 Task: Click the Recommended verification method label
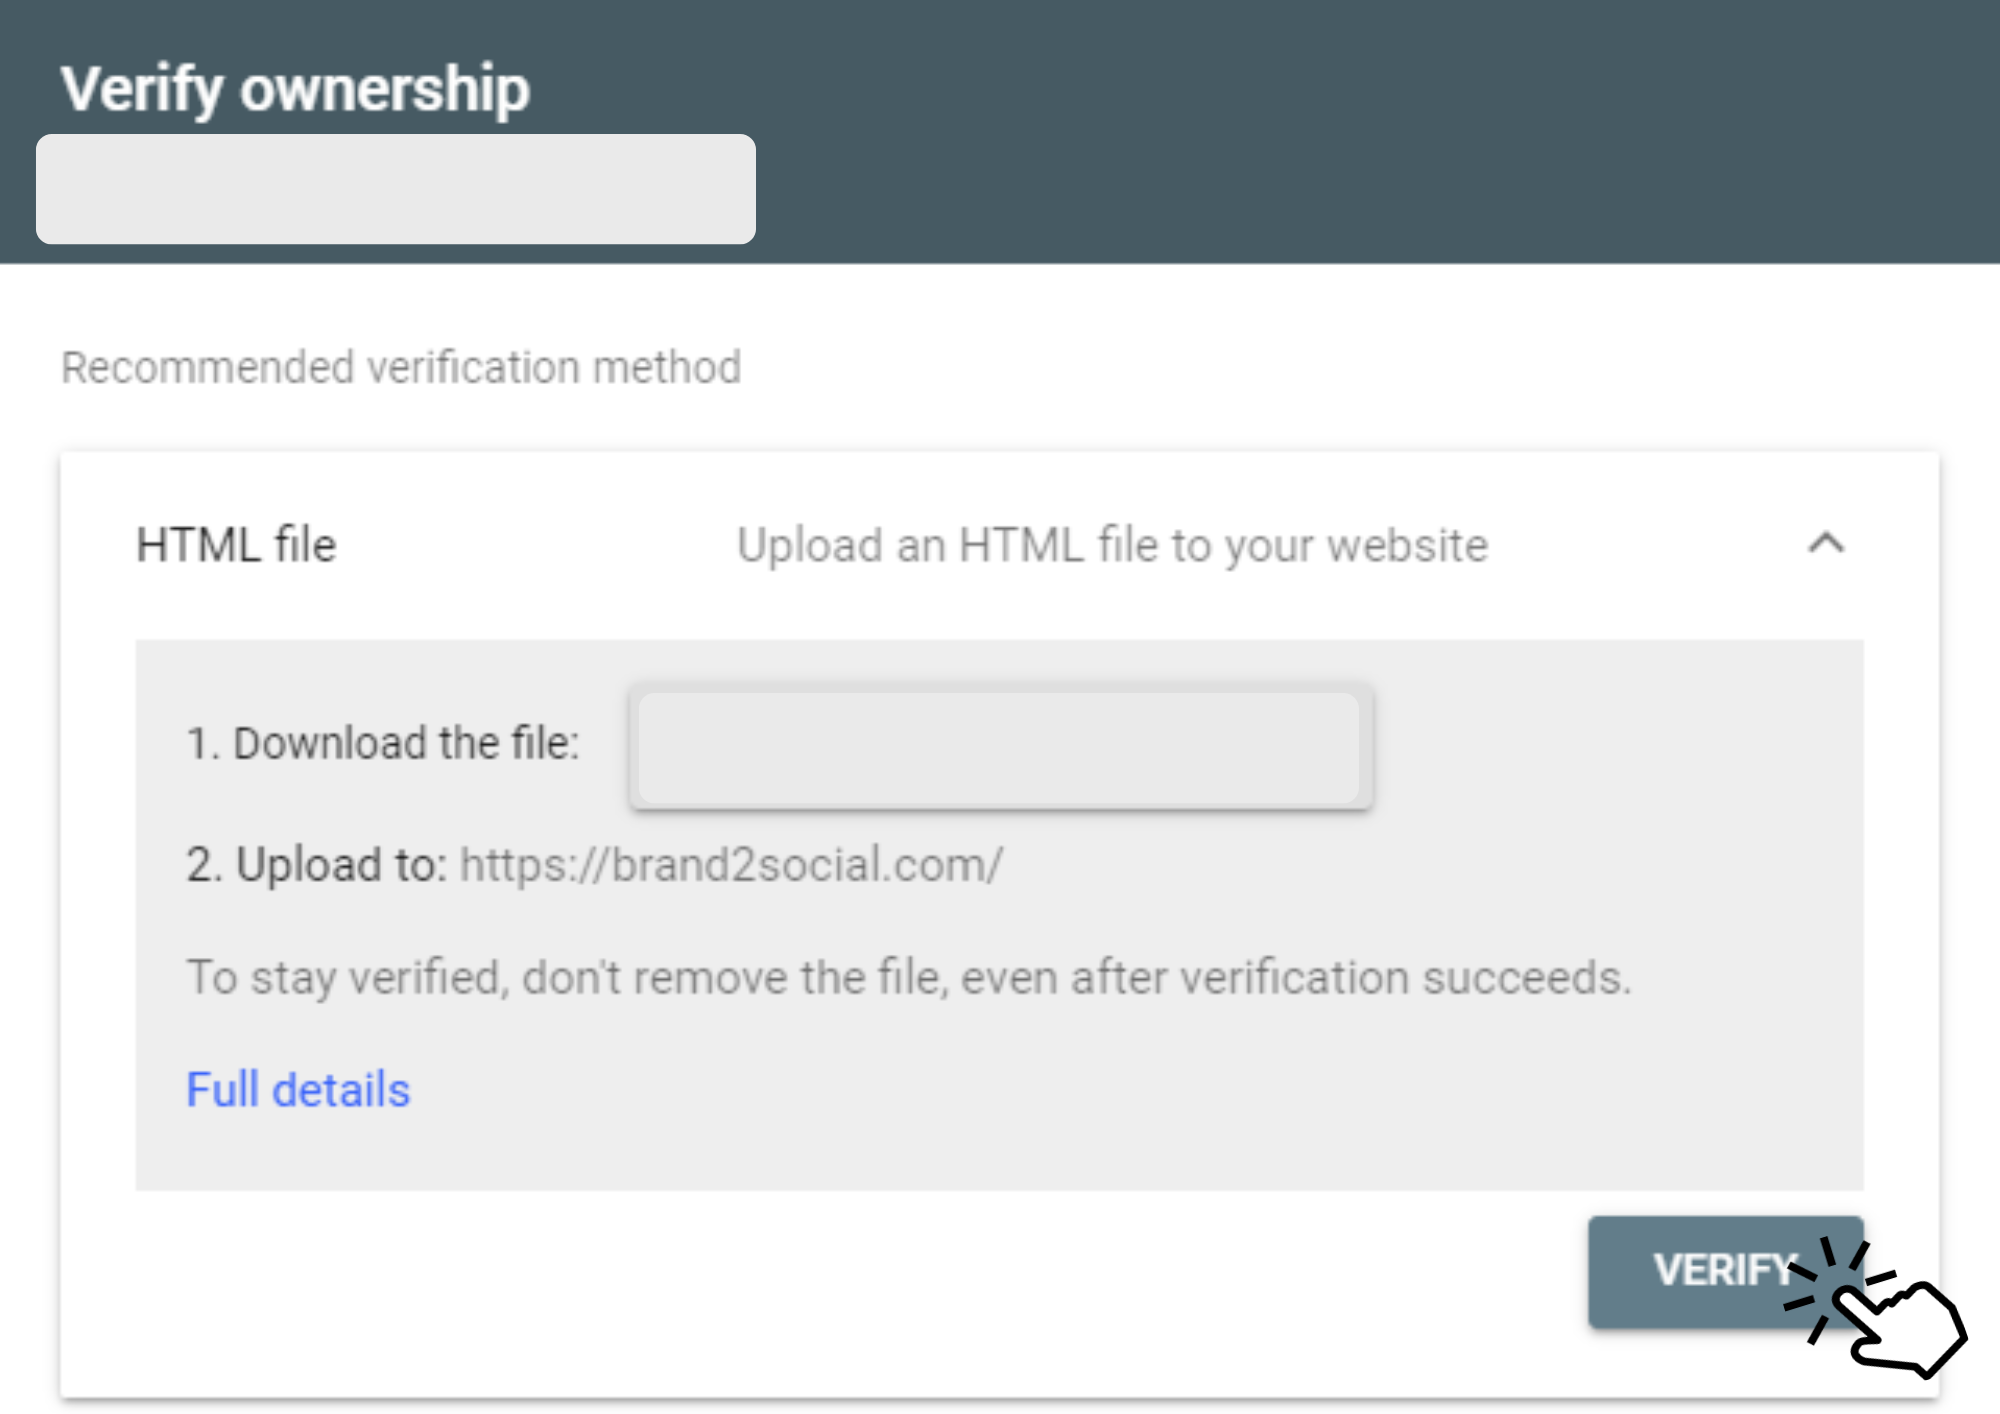tap(401, 367)
